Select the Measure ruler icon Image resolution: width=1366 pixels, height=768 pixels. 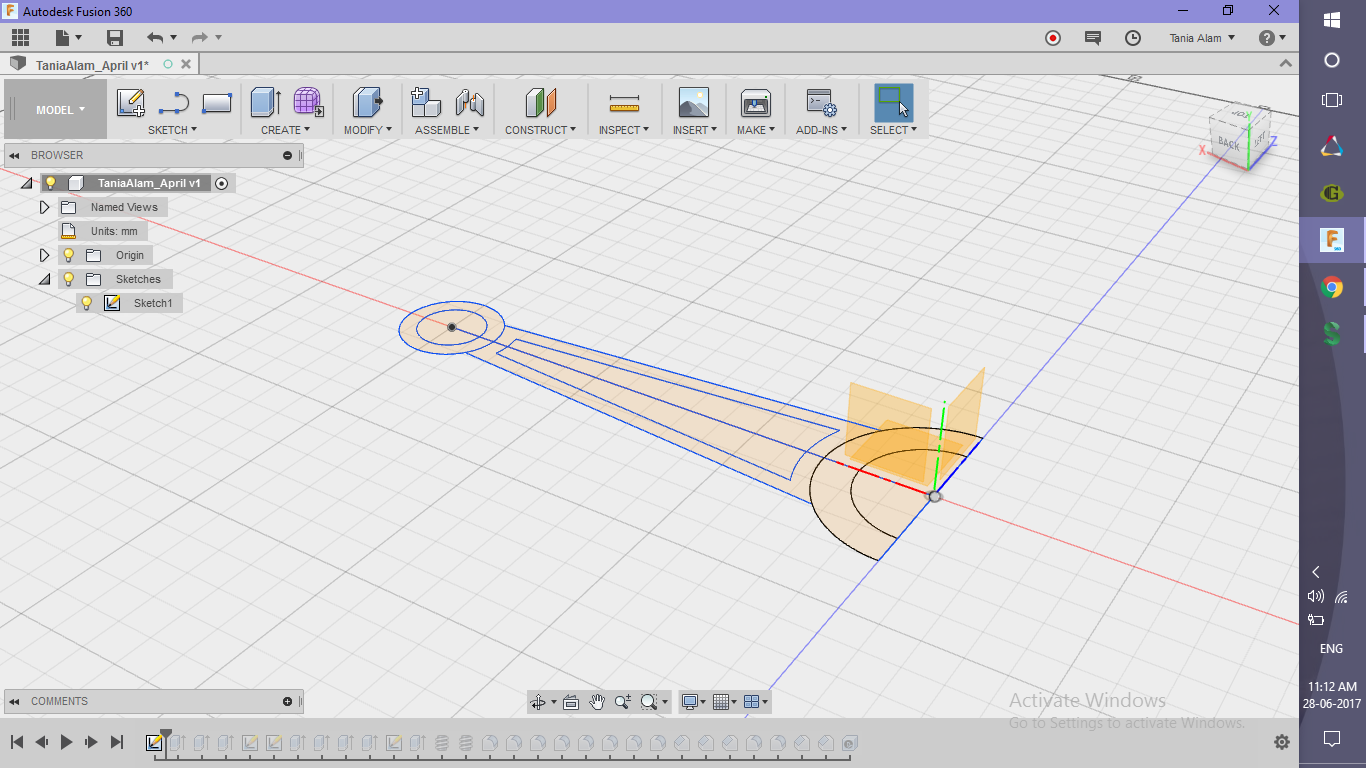point(624,102)
